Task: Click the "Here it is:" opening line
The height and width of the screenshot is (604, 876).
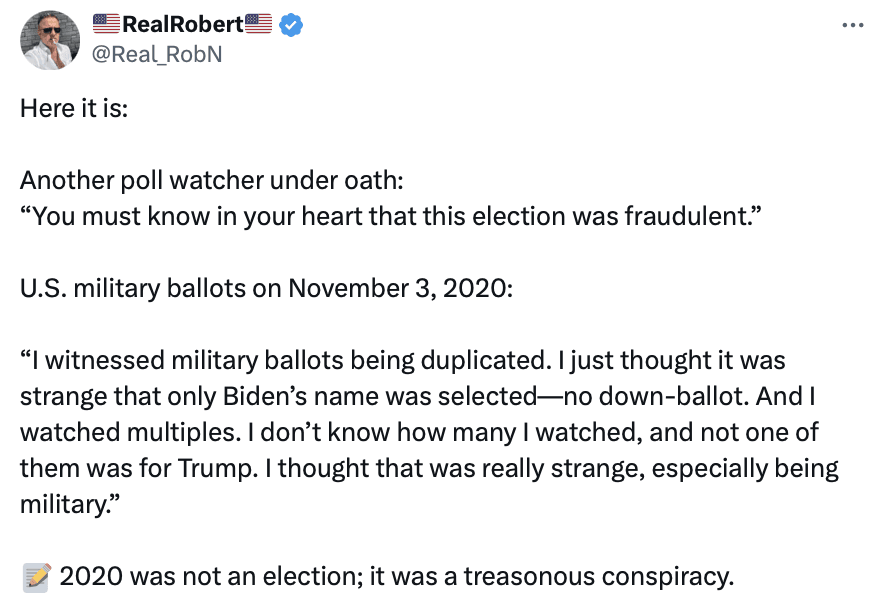Action: 74,108
